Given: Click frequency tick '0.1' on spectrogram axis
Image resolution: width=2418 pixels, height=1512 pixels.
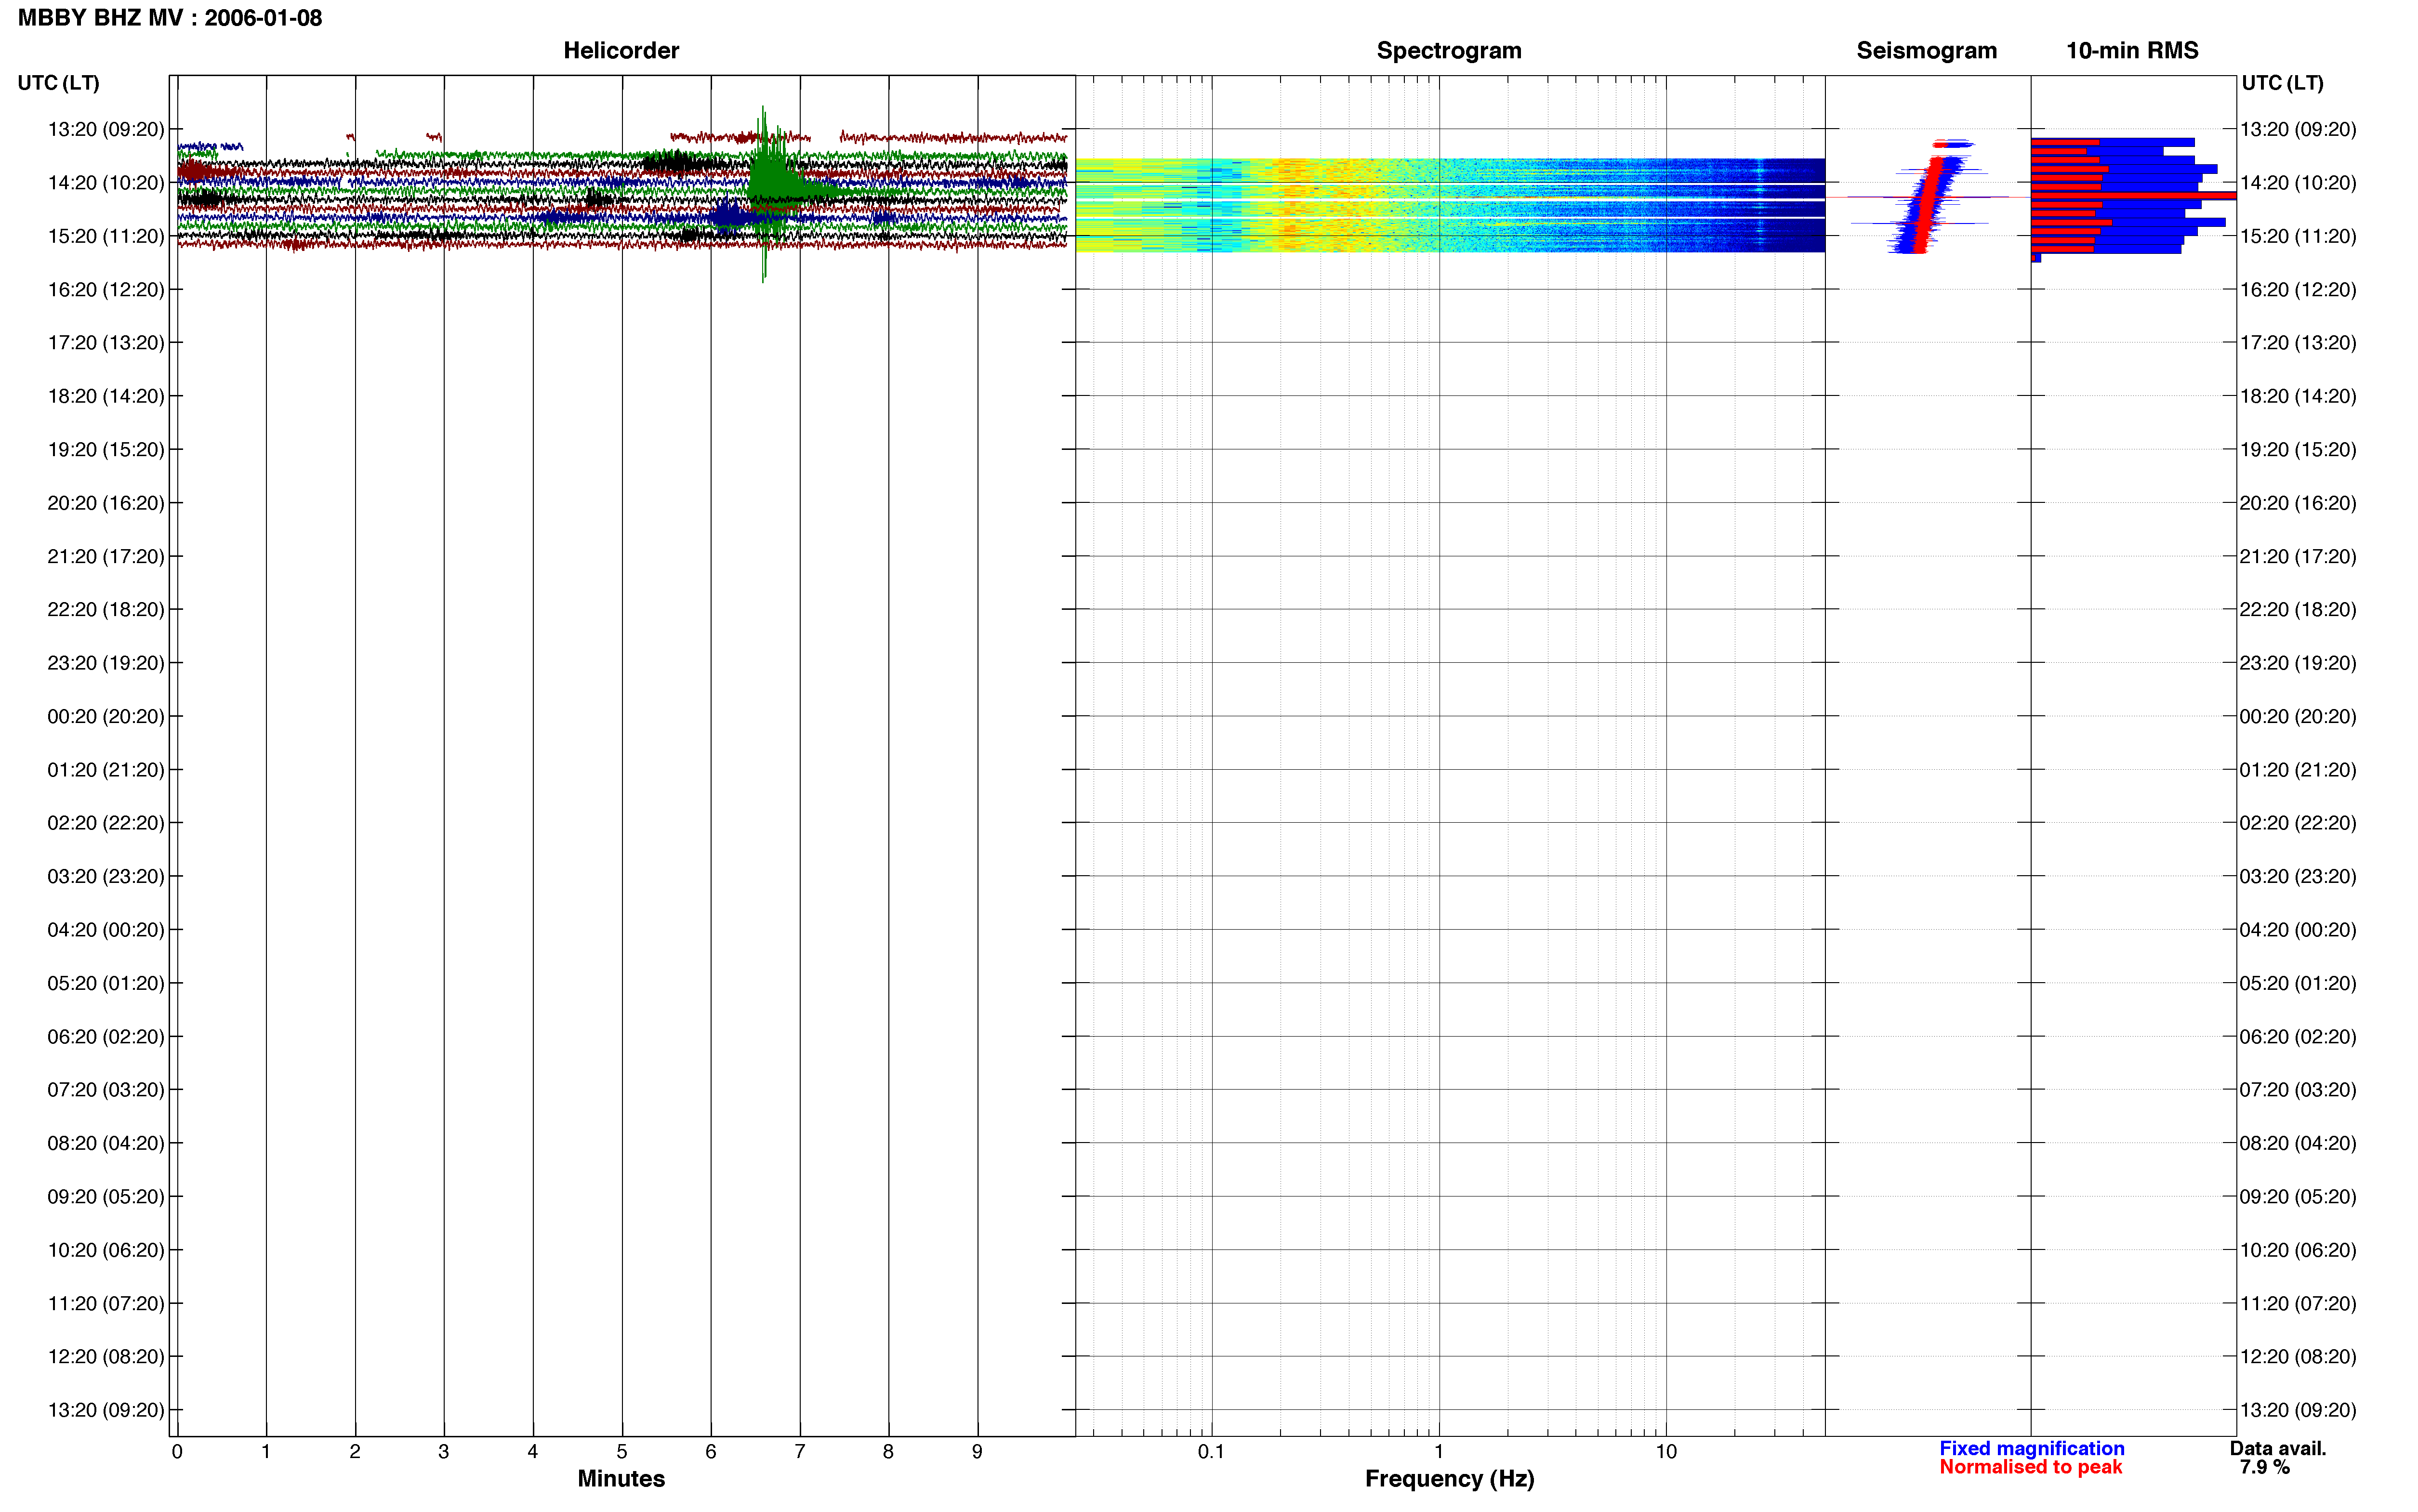Looking at the screenshot, I should [1212, 1451].
